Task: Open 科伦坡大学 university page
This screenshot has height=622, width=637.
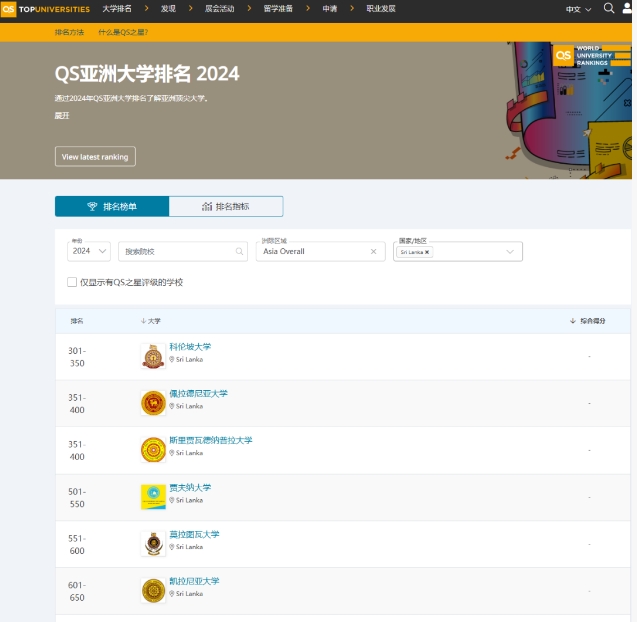Action: (190, 347)
